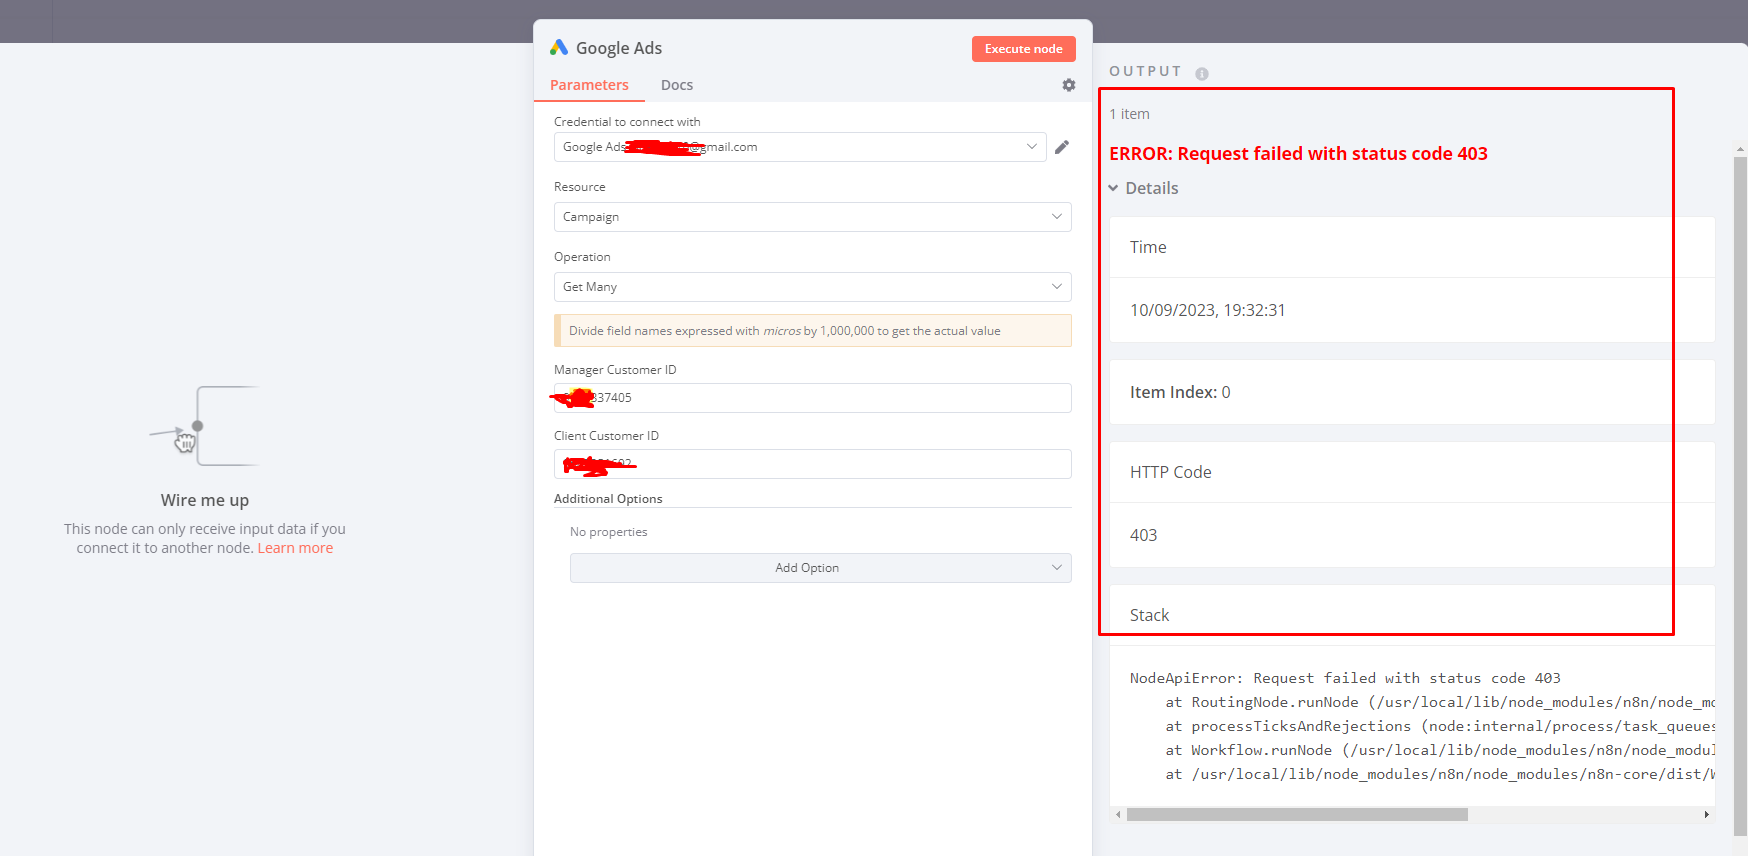Click the Time section label
This screenshot has width=1748, height=856.
(1148, 247)
